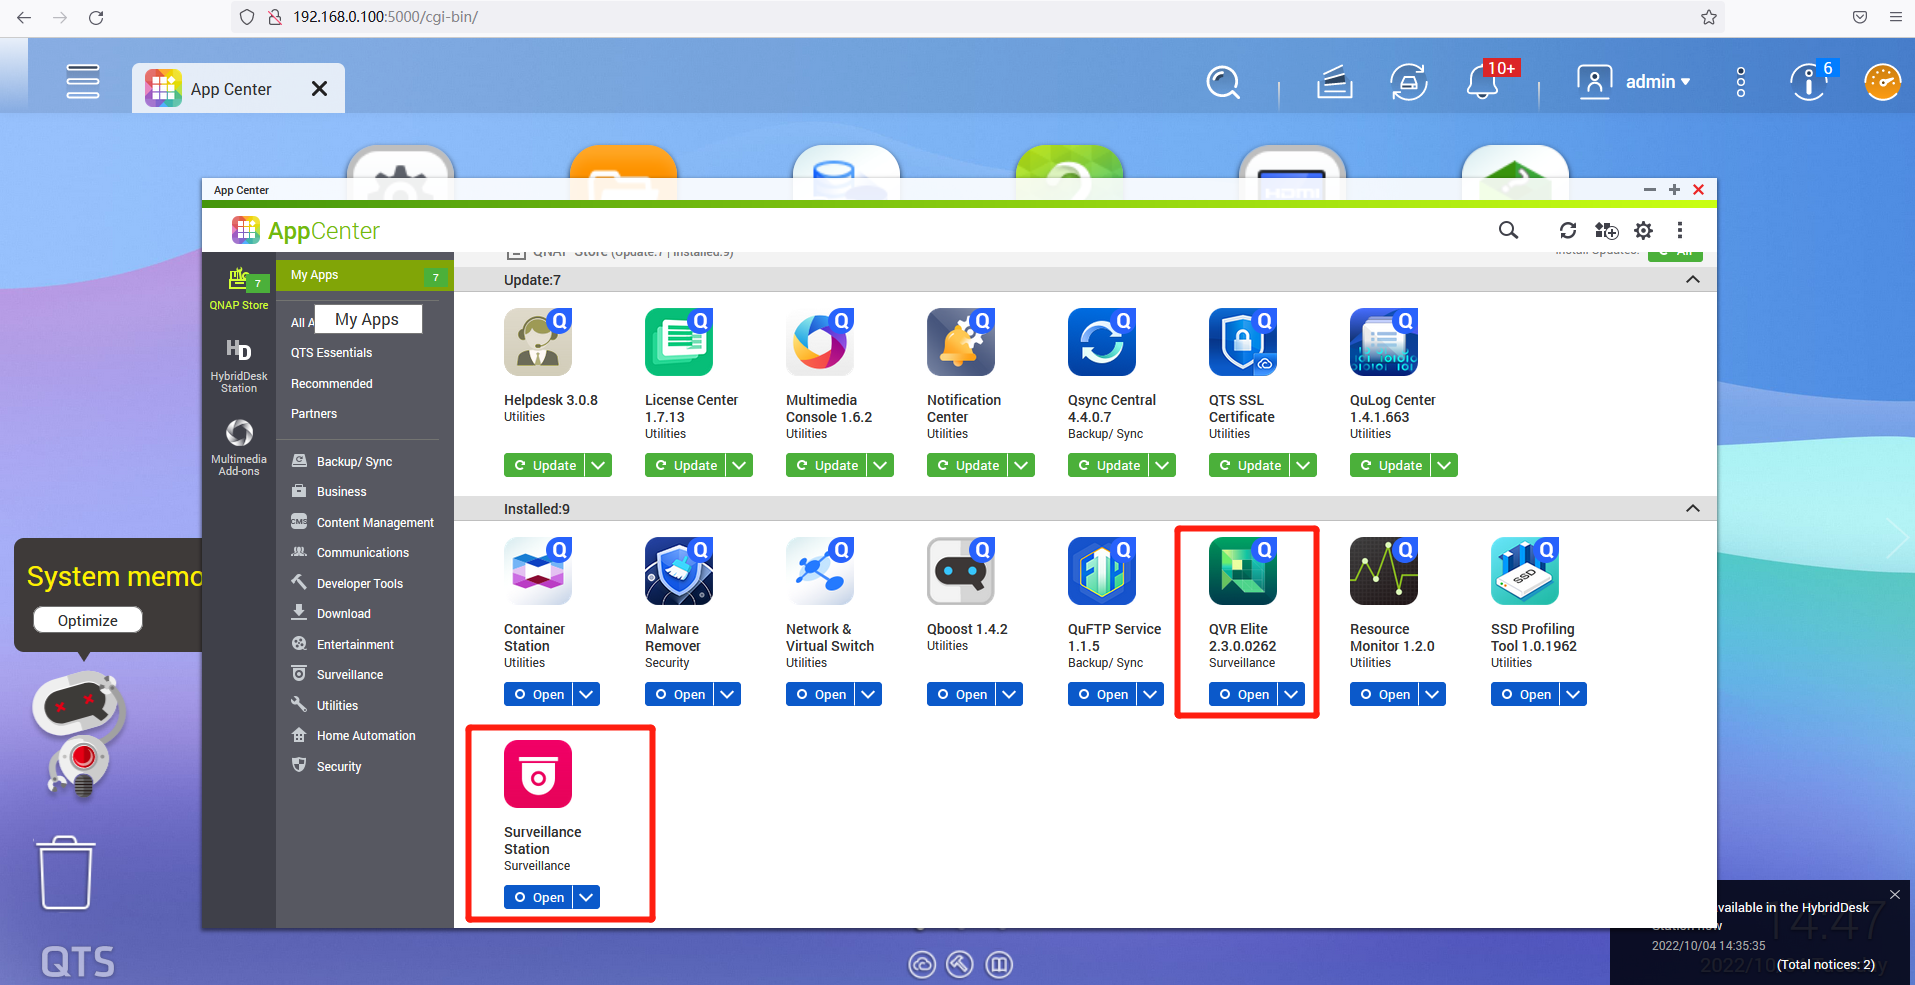Open the QTS main menu hamburger icon
This screenshot has height=985, width=1915.
[x=83, y=82]
